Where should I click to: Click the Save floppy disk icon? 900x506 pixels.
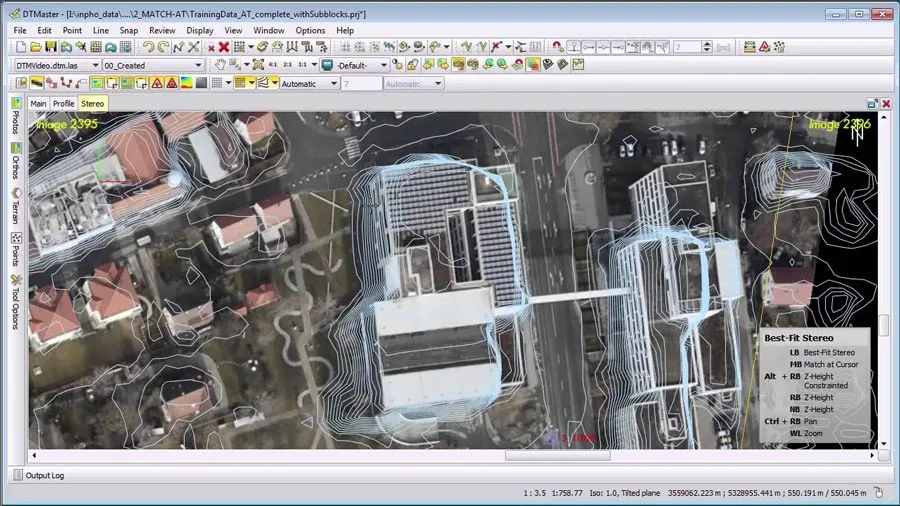point(51,47)
